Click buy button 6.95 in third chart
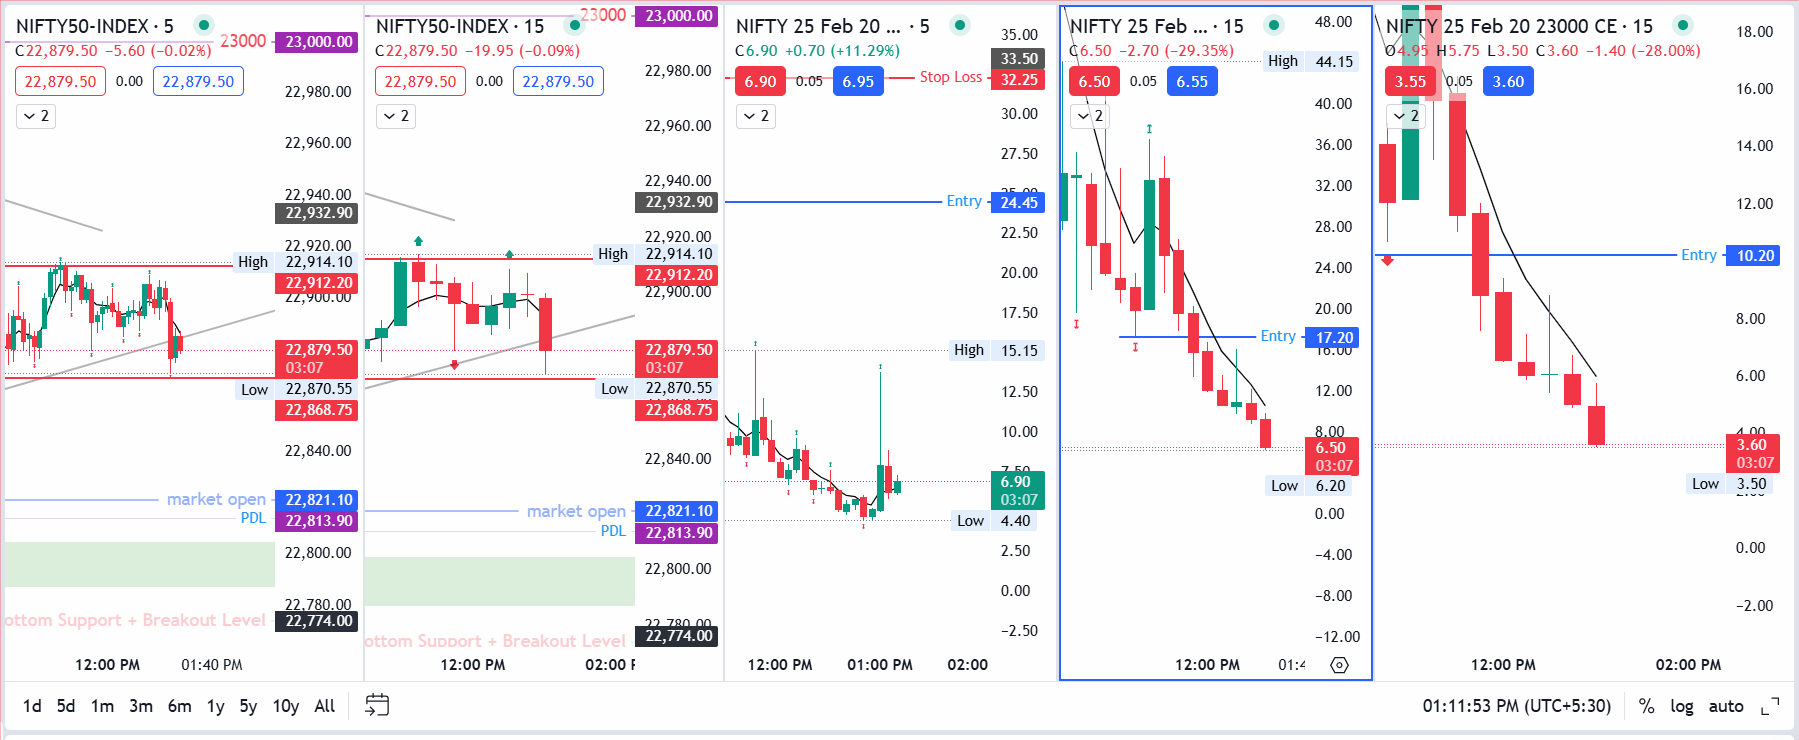The image size is (1799, 740). point(858,81)
